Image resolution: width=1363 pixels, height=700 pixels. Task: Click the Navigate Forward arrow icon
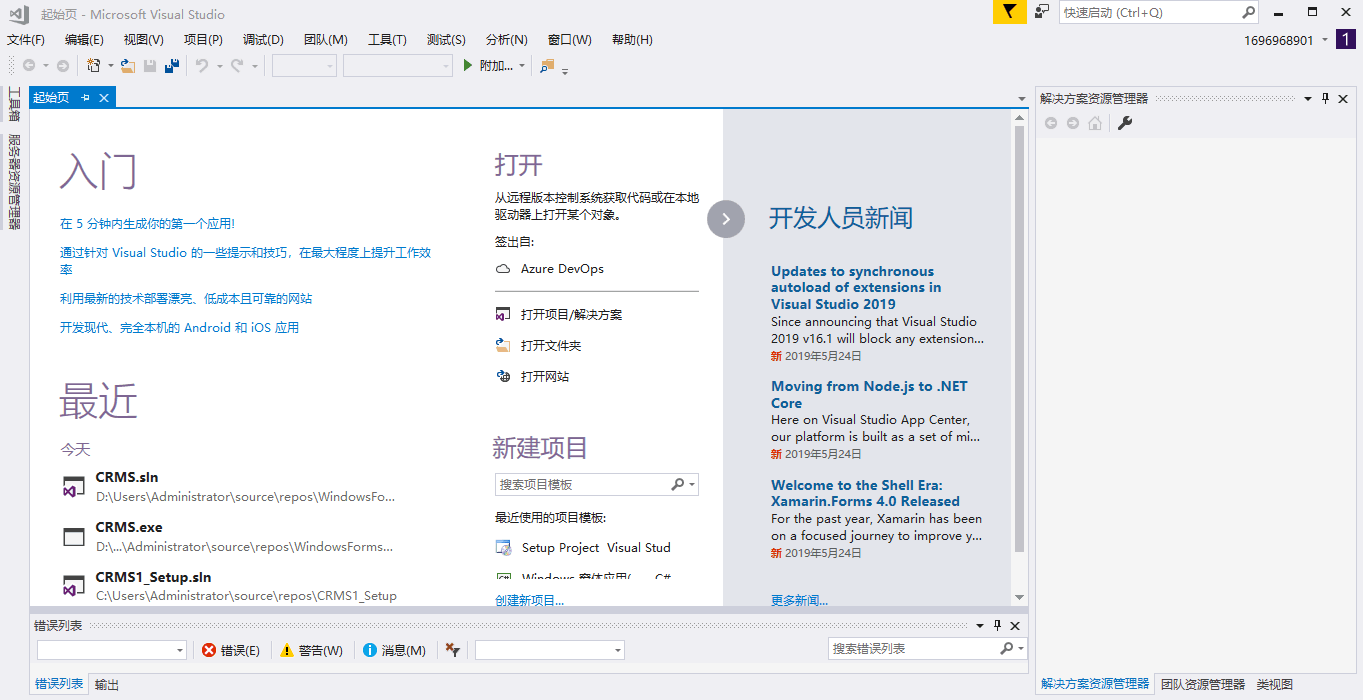click(62, 66)
